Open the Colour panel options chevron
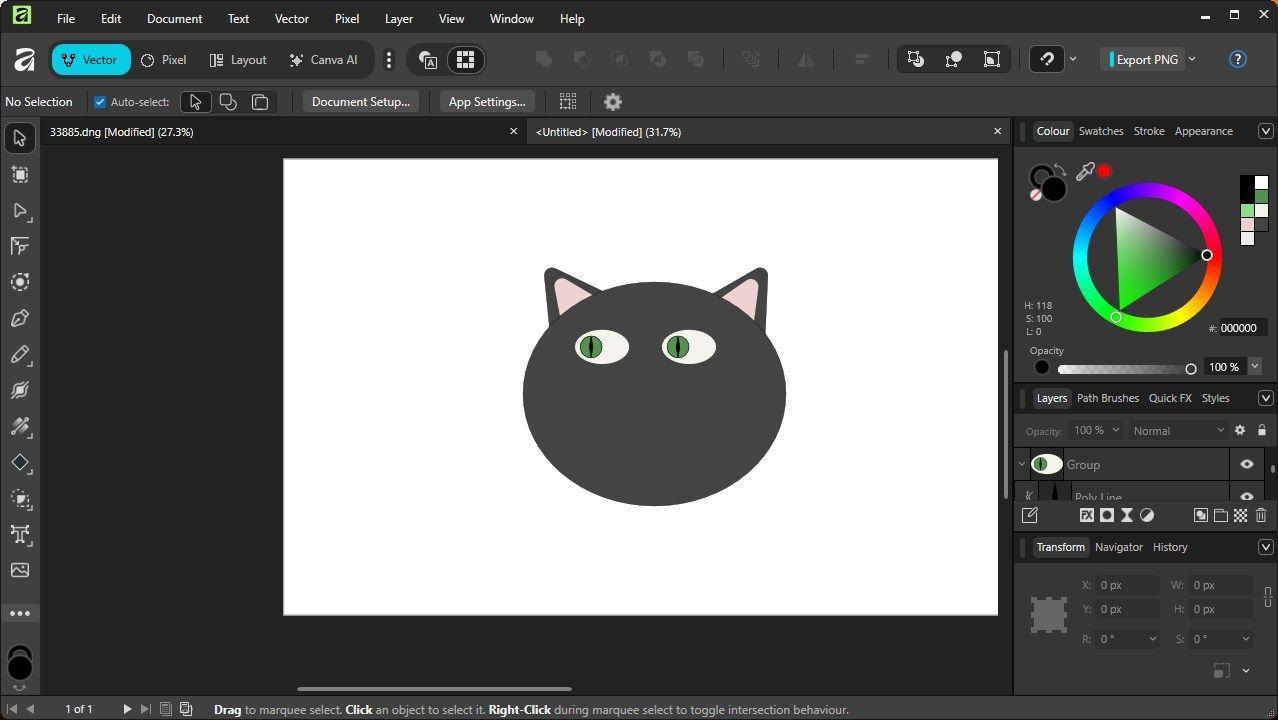 coord(1265,131)
